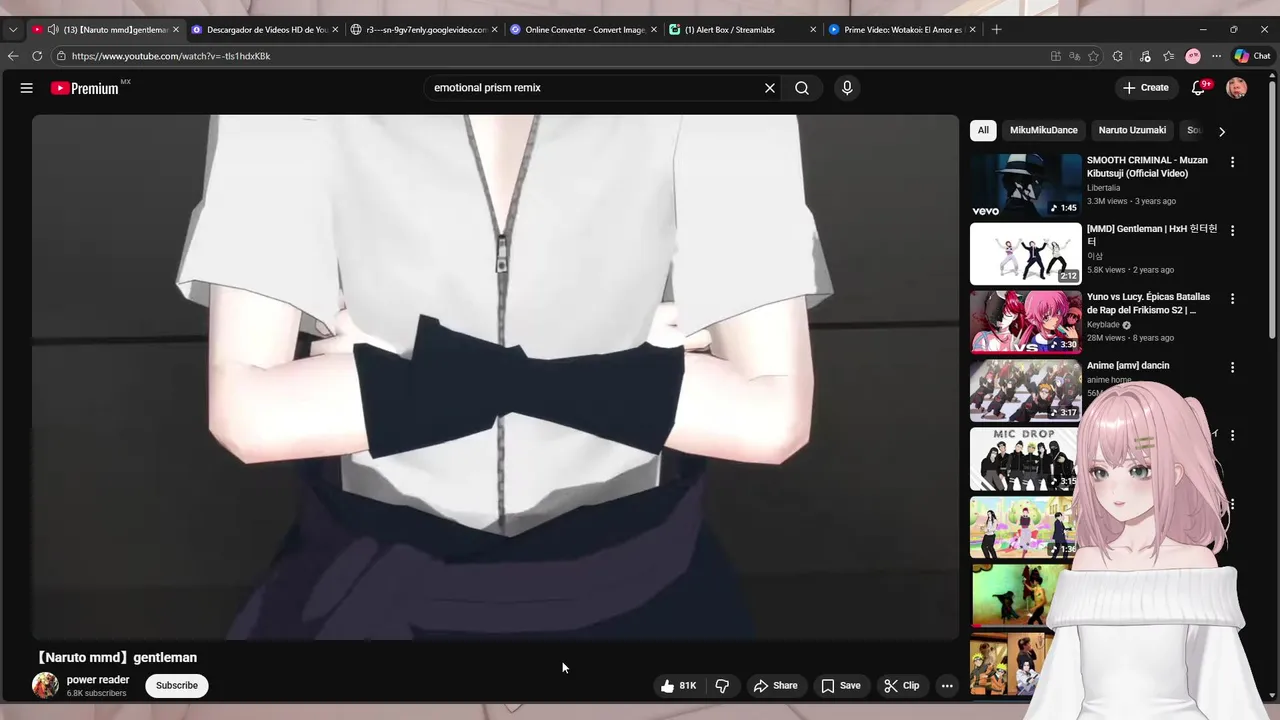
Task: Open the Keyblade channel name
Action: (1103, 325)
